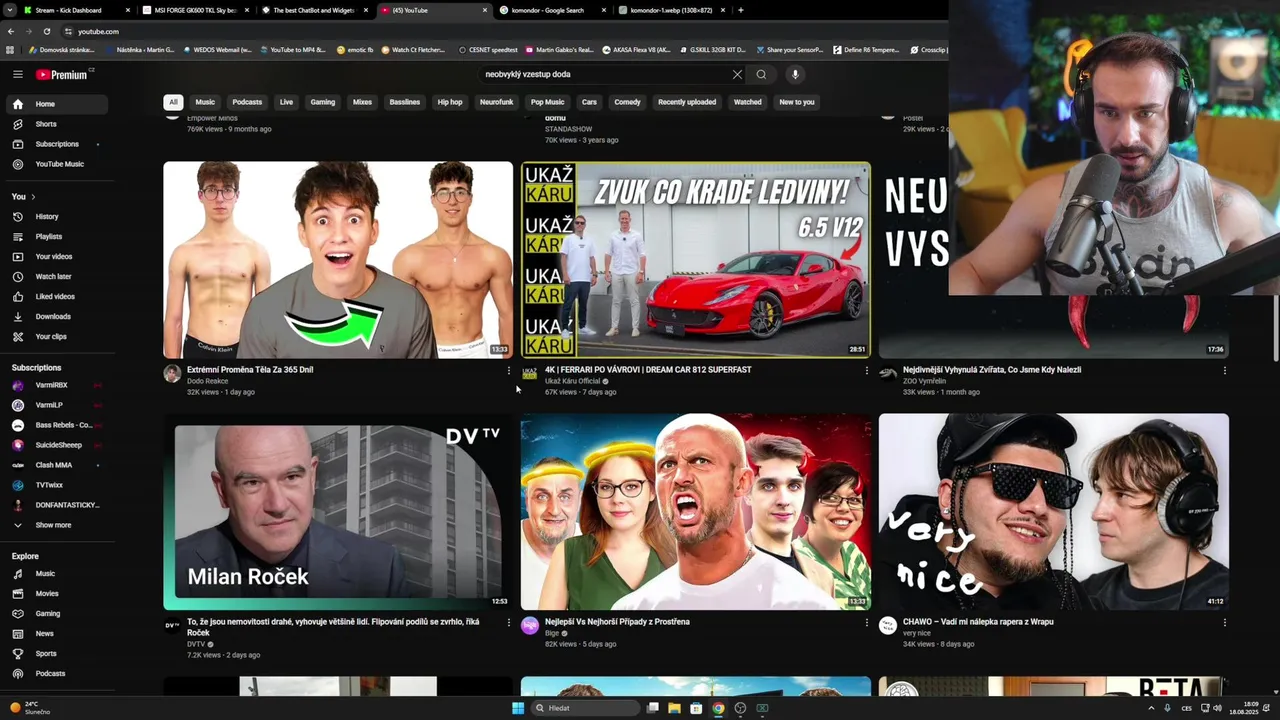Open Your videos in the sidebar
Screen dimensions: 1280x720
56,257
